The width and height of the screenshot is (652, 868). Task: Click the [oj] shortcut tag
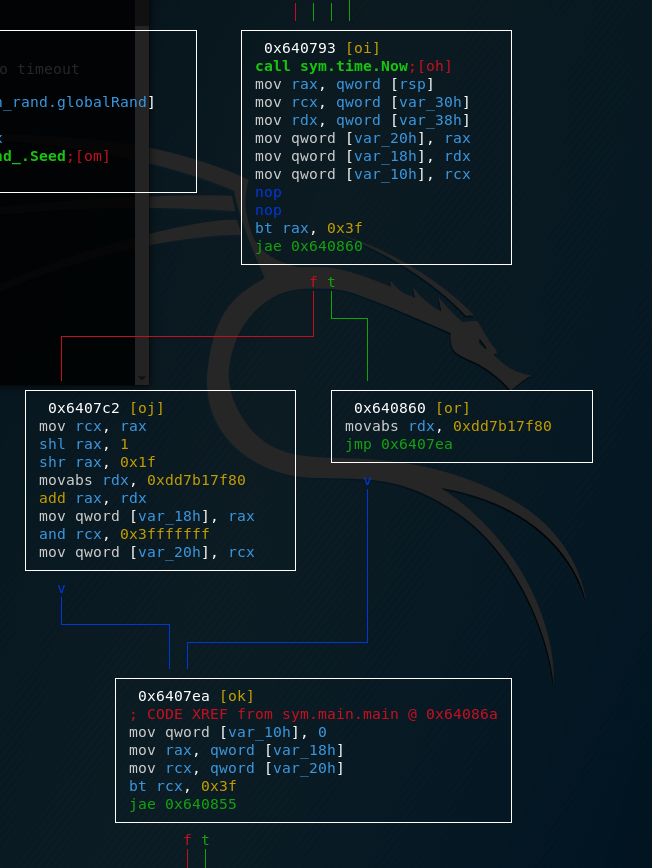[147, 409]
